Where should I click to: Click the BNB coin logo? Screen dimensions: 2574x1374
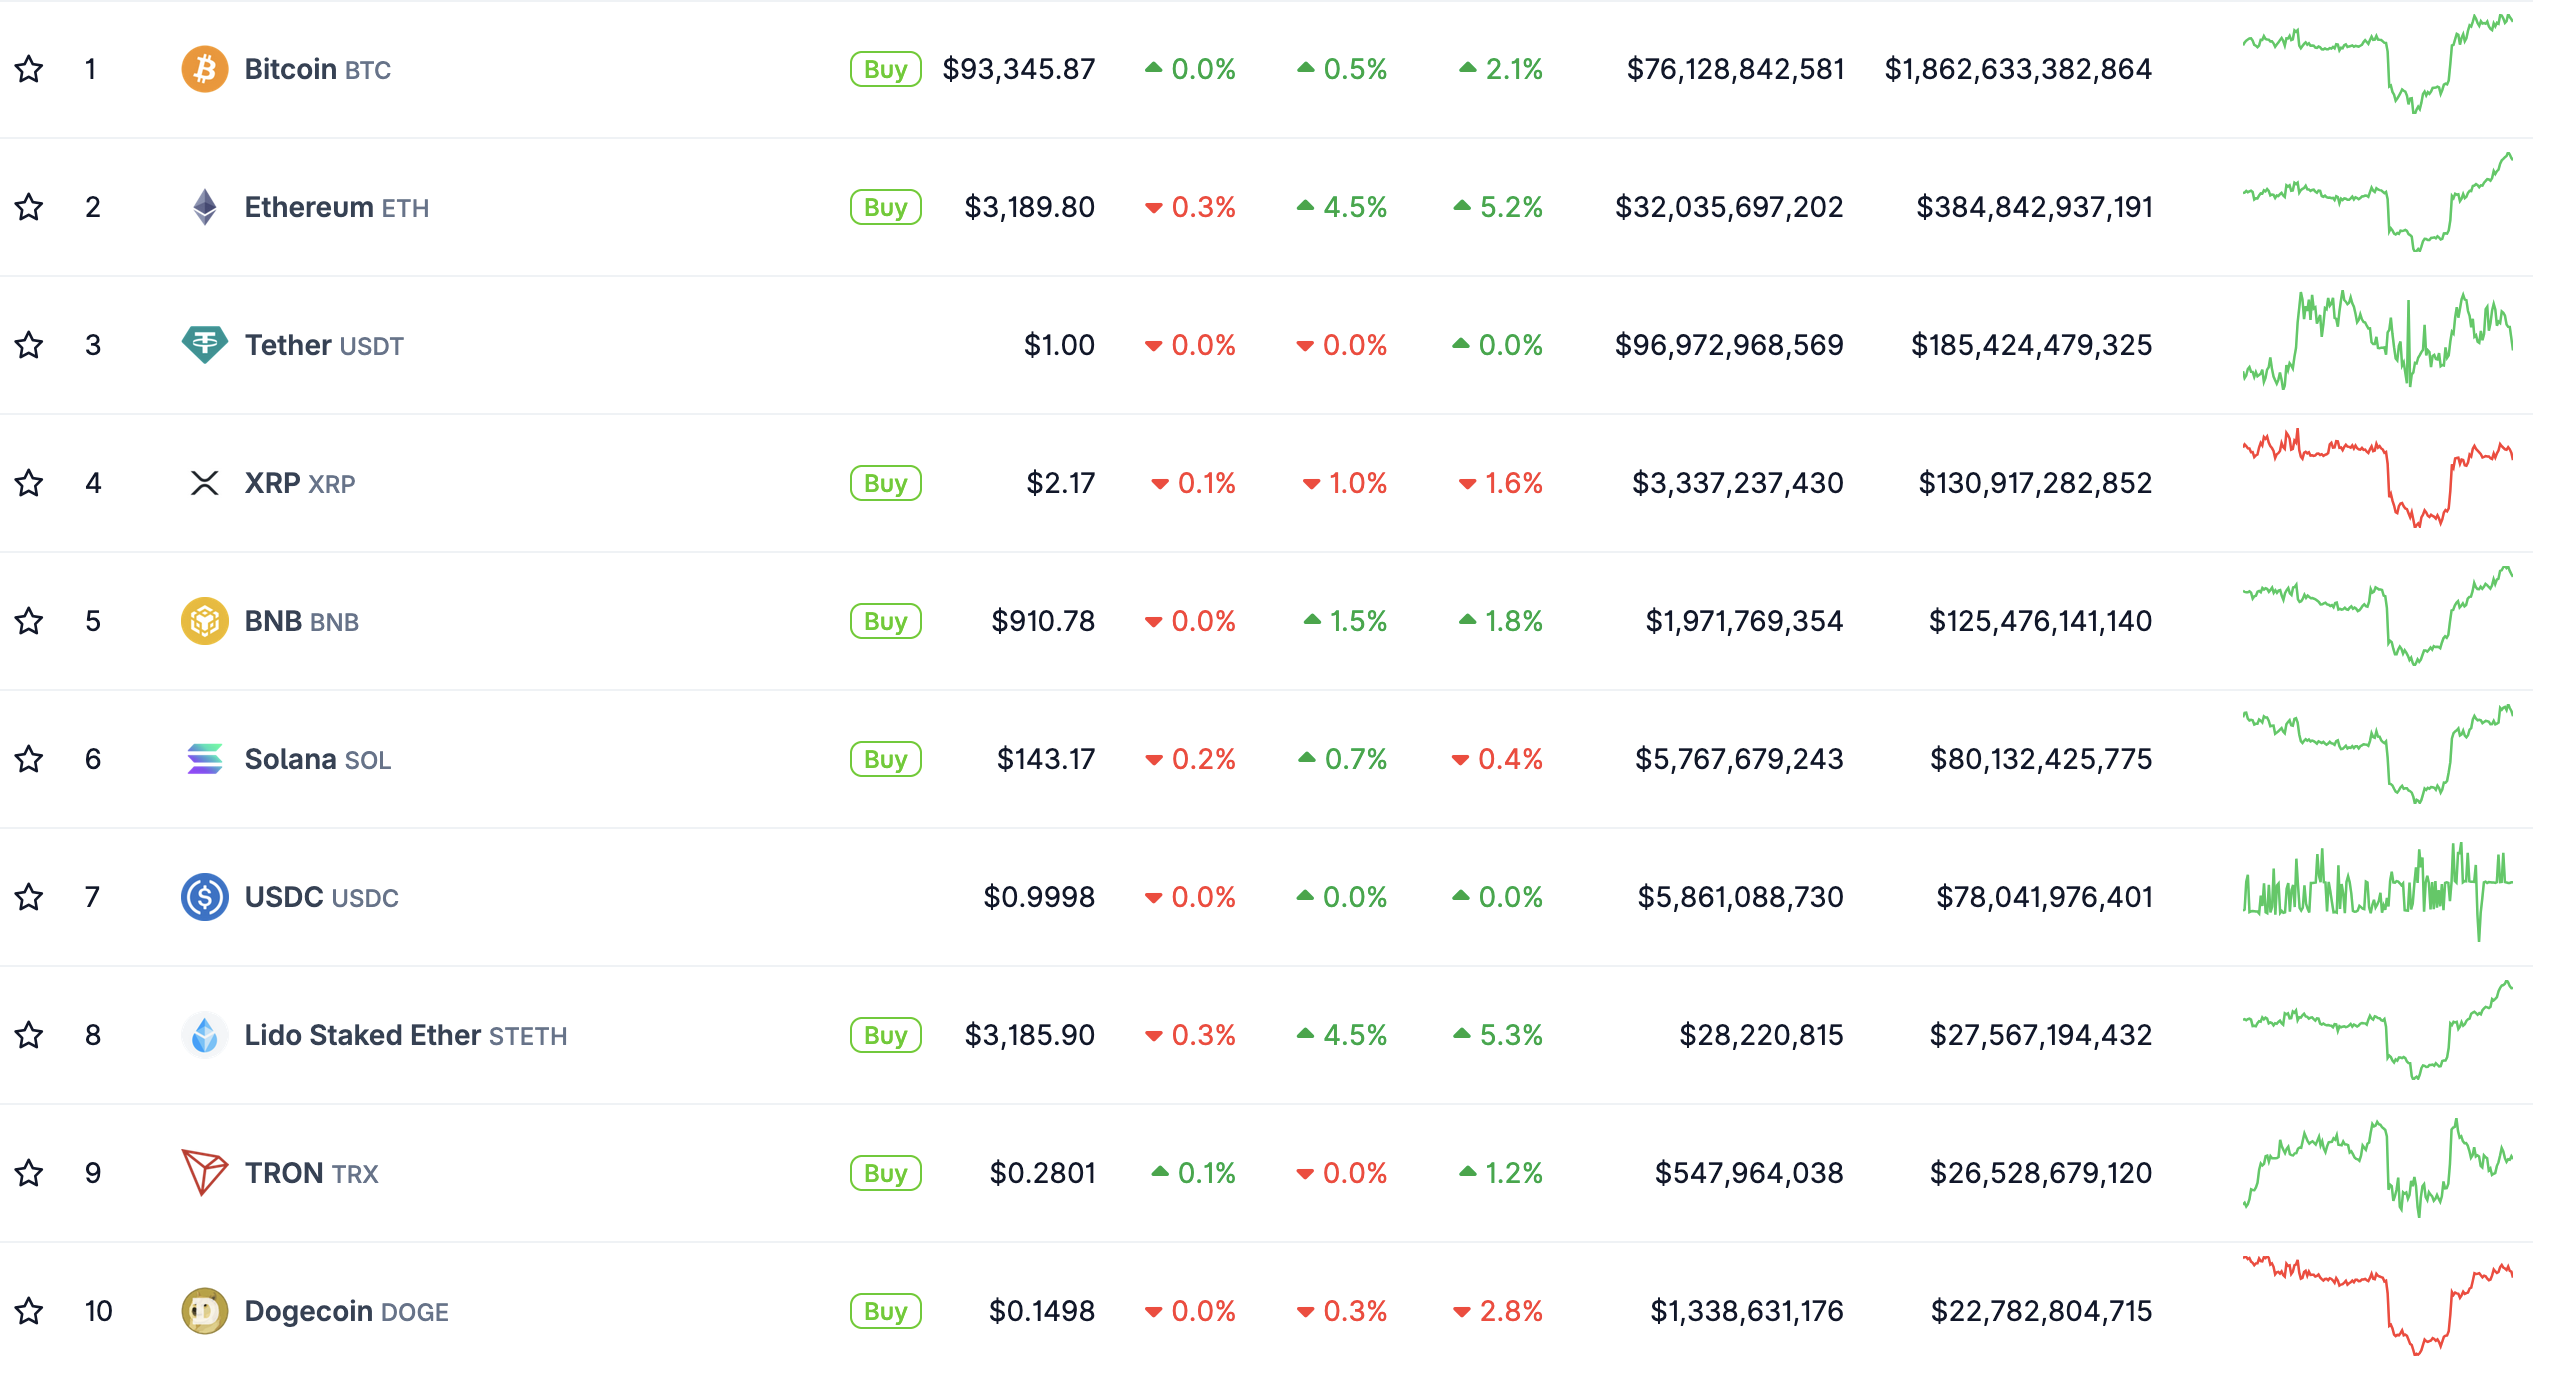(x=205, y=621)
